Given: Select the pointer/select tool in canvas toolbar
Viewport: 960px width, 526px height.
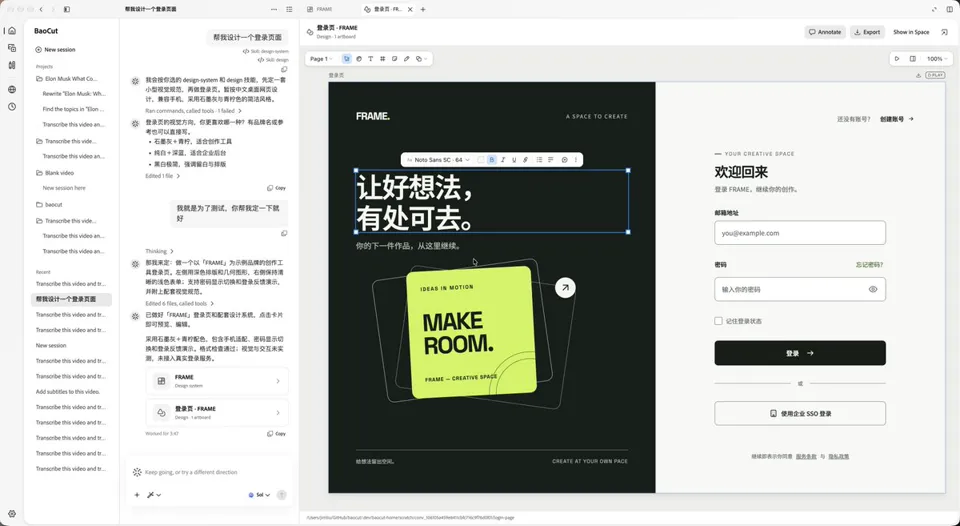Looking at the screenshot, I should point(347,59).
